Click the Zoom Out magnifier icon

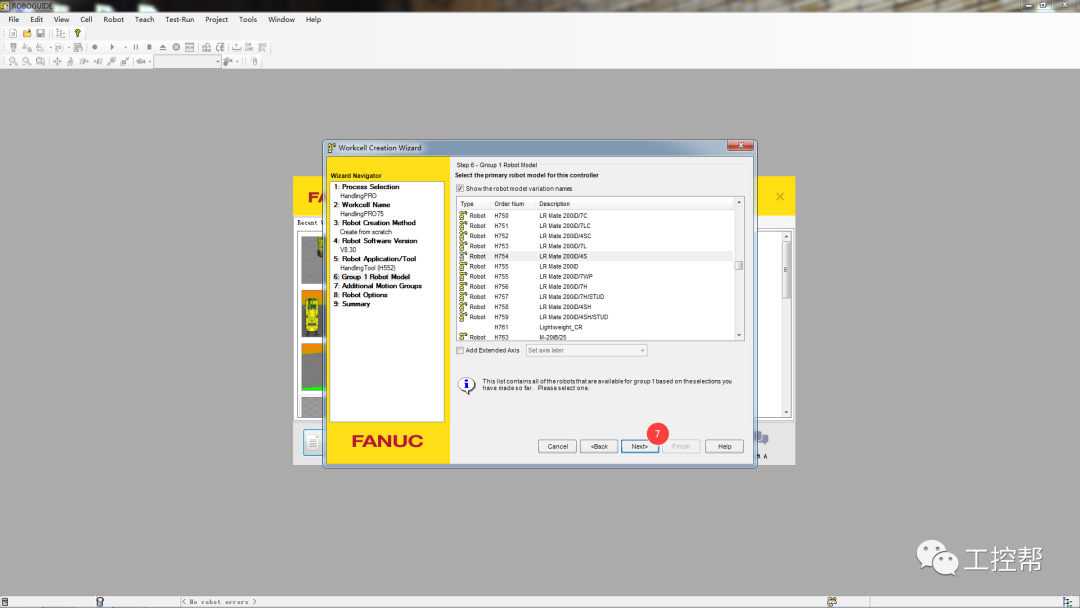click(27, 61)
